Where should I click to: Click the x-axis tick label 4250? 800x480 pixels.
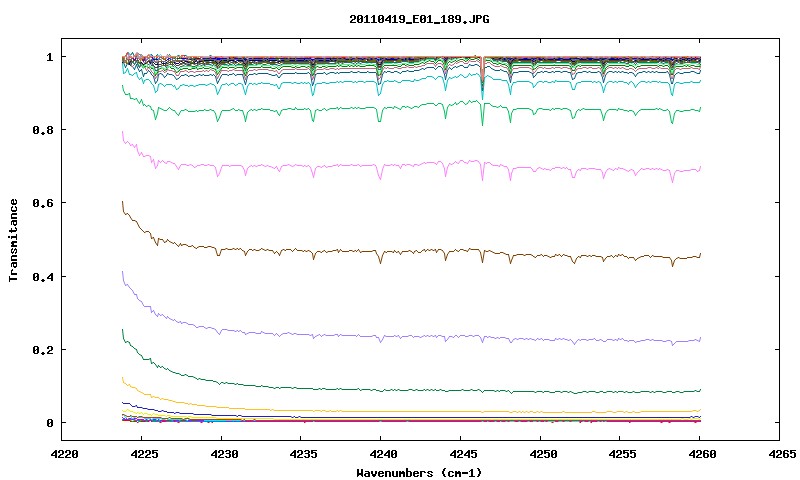coord(542,454)
